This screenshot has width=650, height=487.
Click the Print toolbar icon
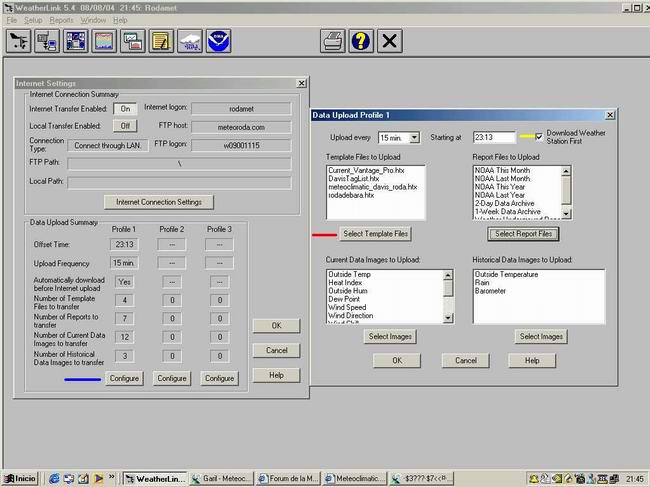pyautogui.click(x=332, y=41)
